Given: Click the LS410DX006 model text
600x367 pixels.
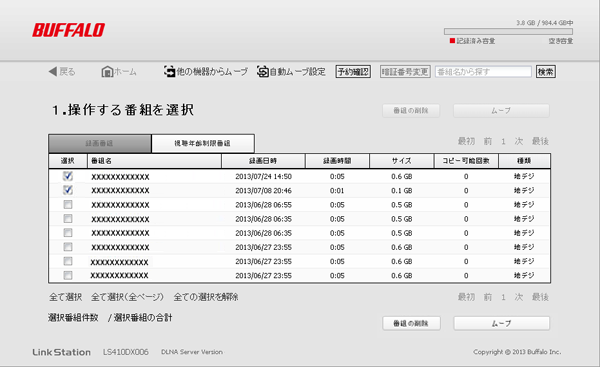Looking at the screenshot, I should pyautogui.click(x=126, y=352).
